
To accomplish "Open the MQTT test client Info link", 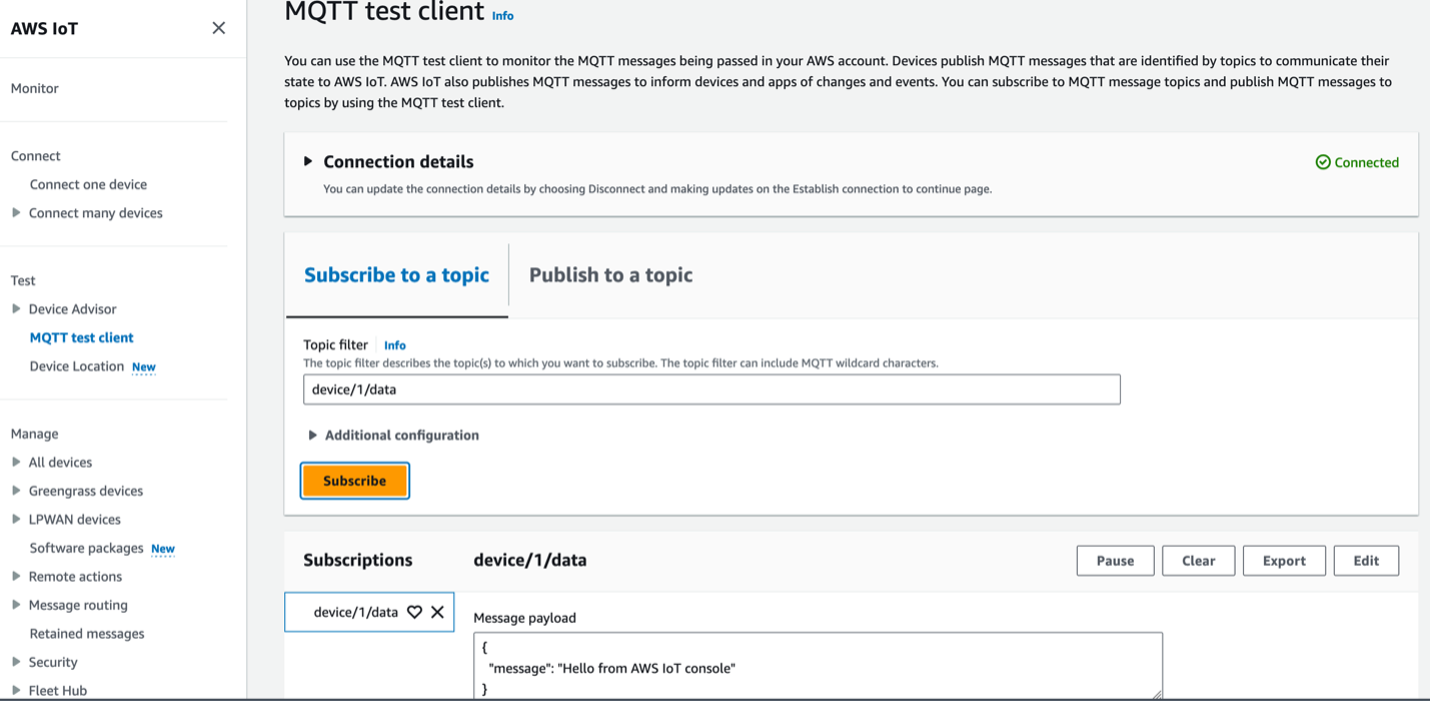I will [503, 15].
